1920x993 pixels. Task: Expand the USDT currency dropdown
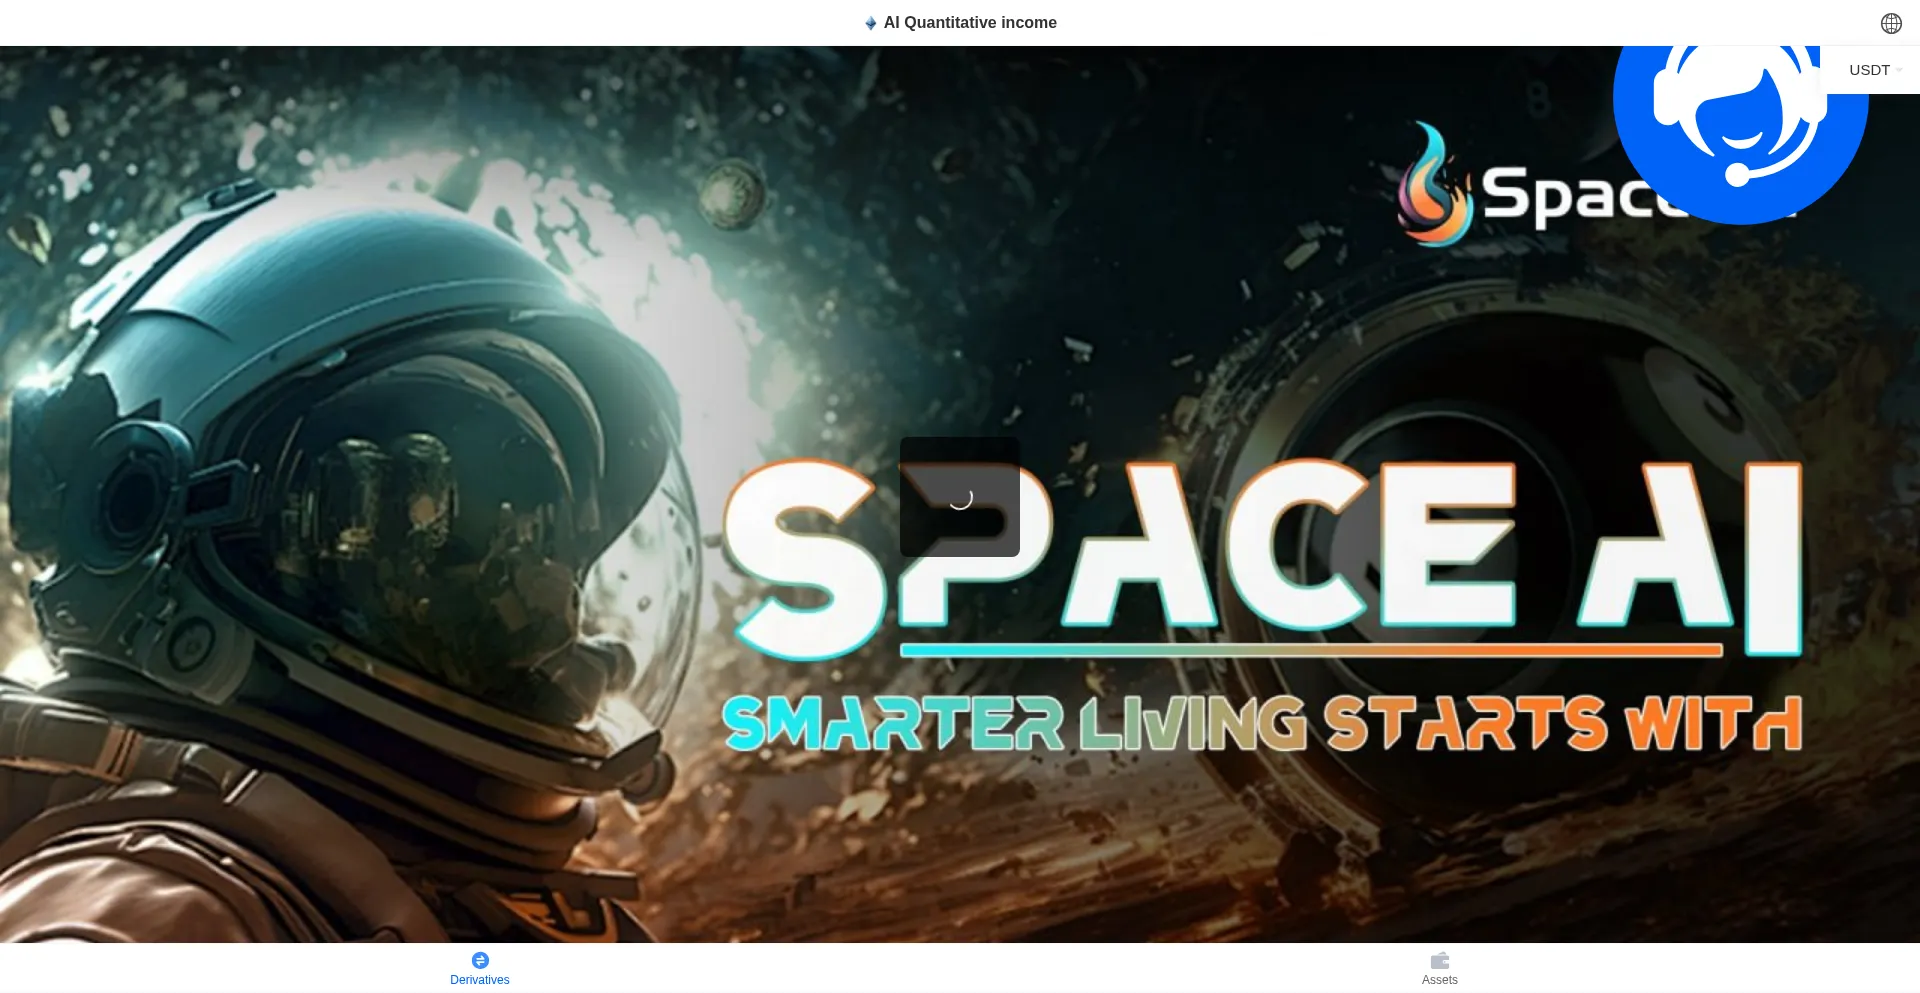coord(1869,70)
